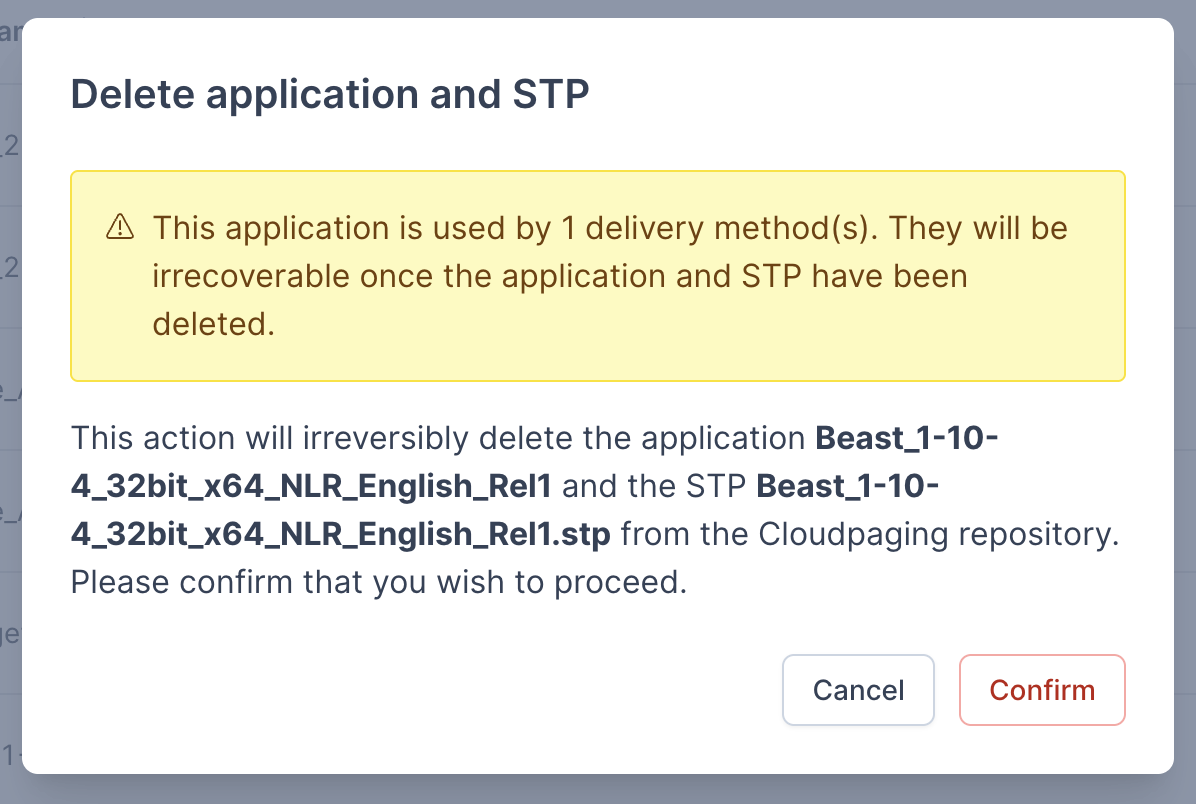Click the 'Delete application and STP' heading
The height and width of the screenshot is (804, 1196).
330,94
